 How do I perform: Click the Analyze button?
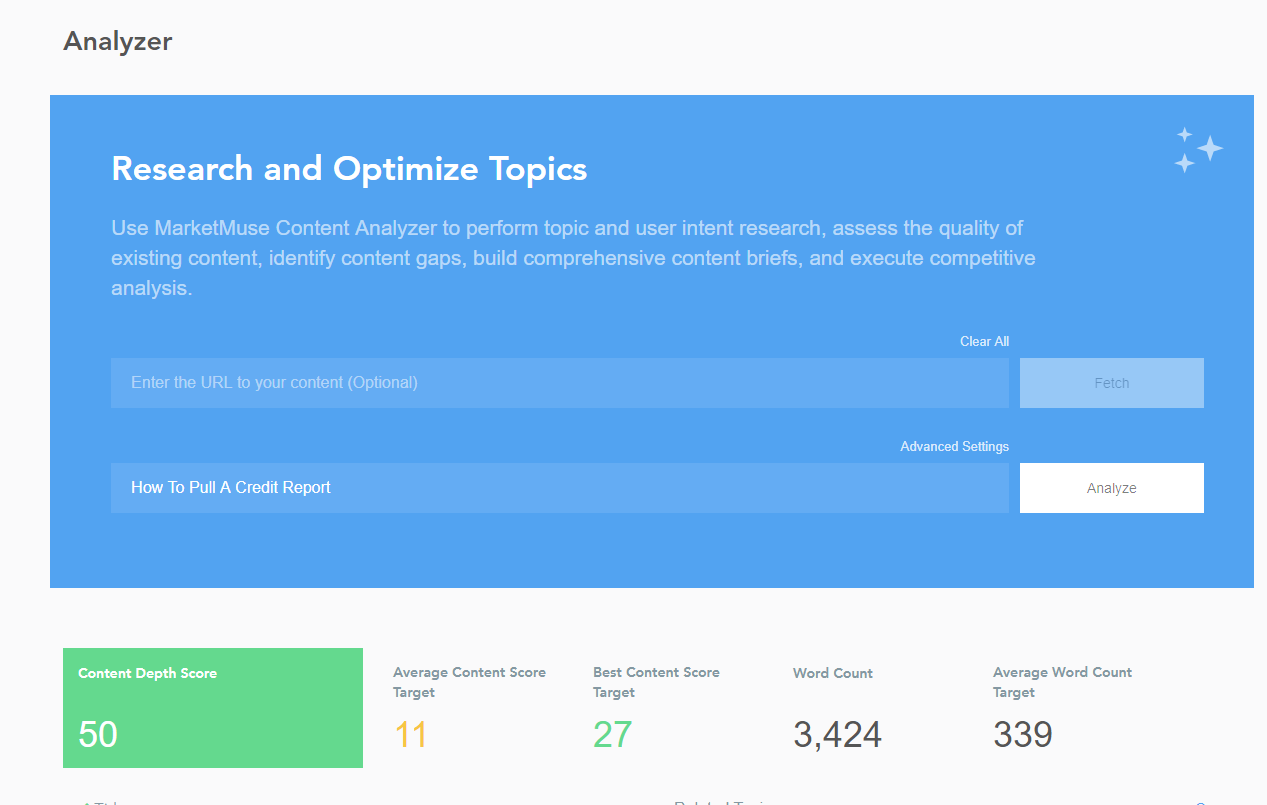[1112, 488]
